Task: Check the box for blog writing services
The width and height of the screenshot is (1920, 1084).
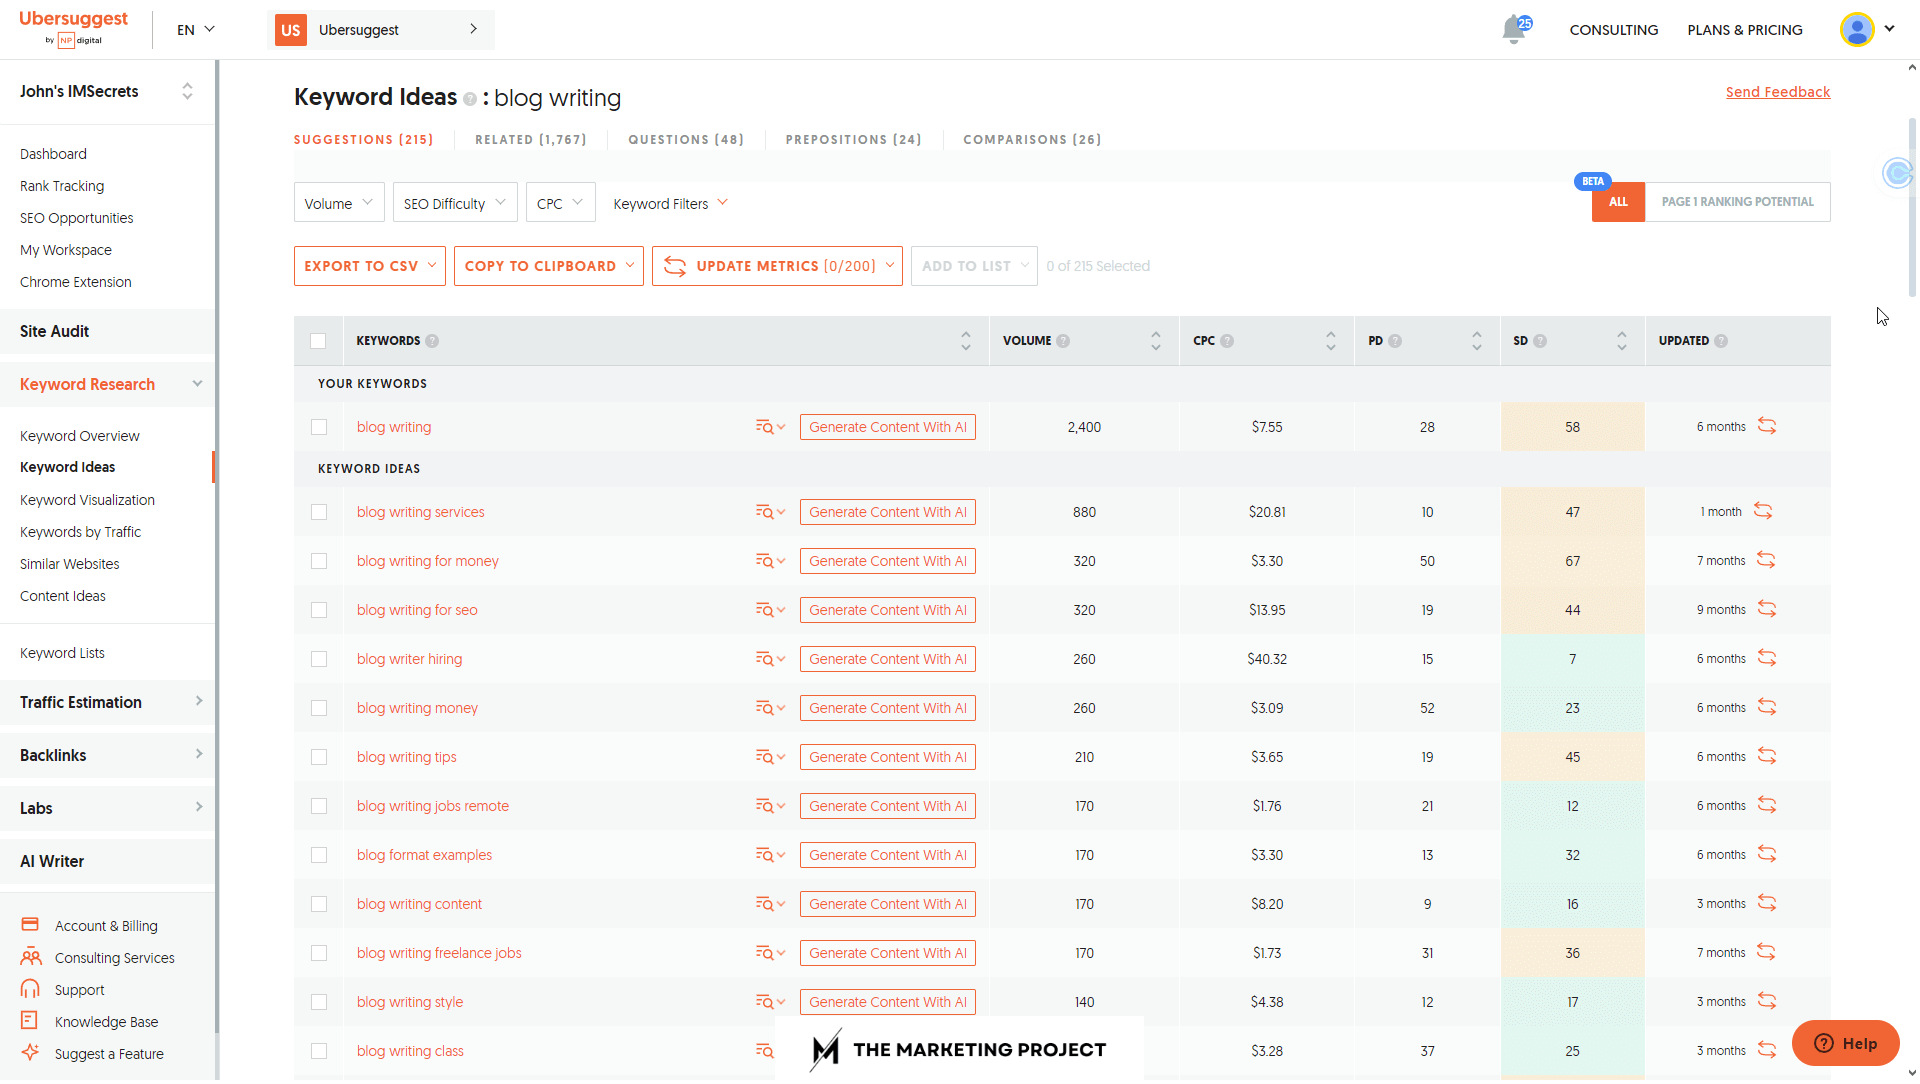Action: click(319, 512)
